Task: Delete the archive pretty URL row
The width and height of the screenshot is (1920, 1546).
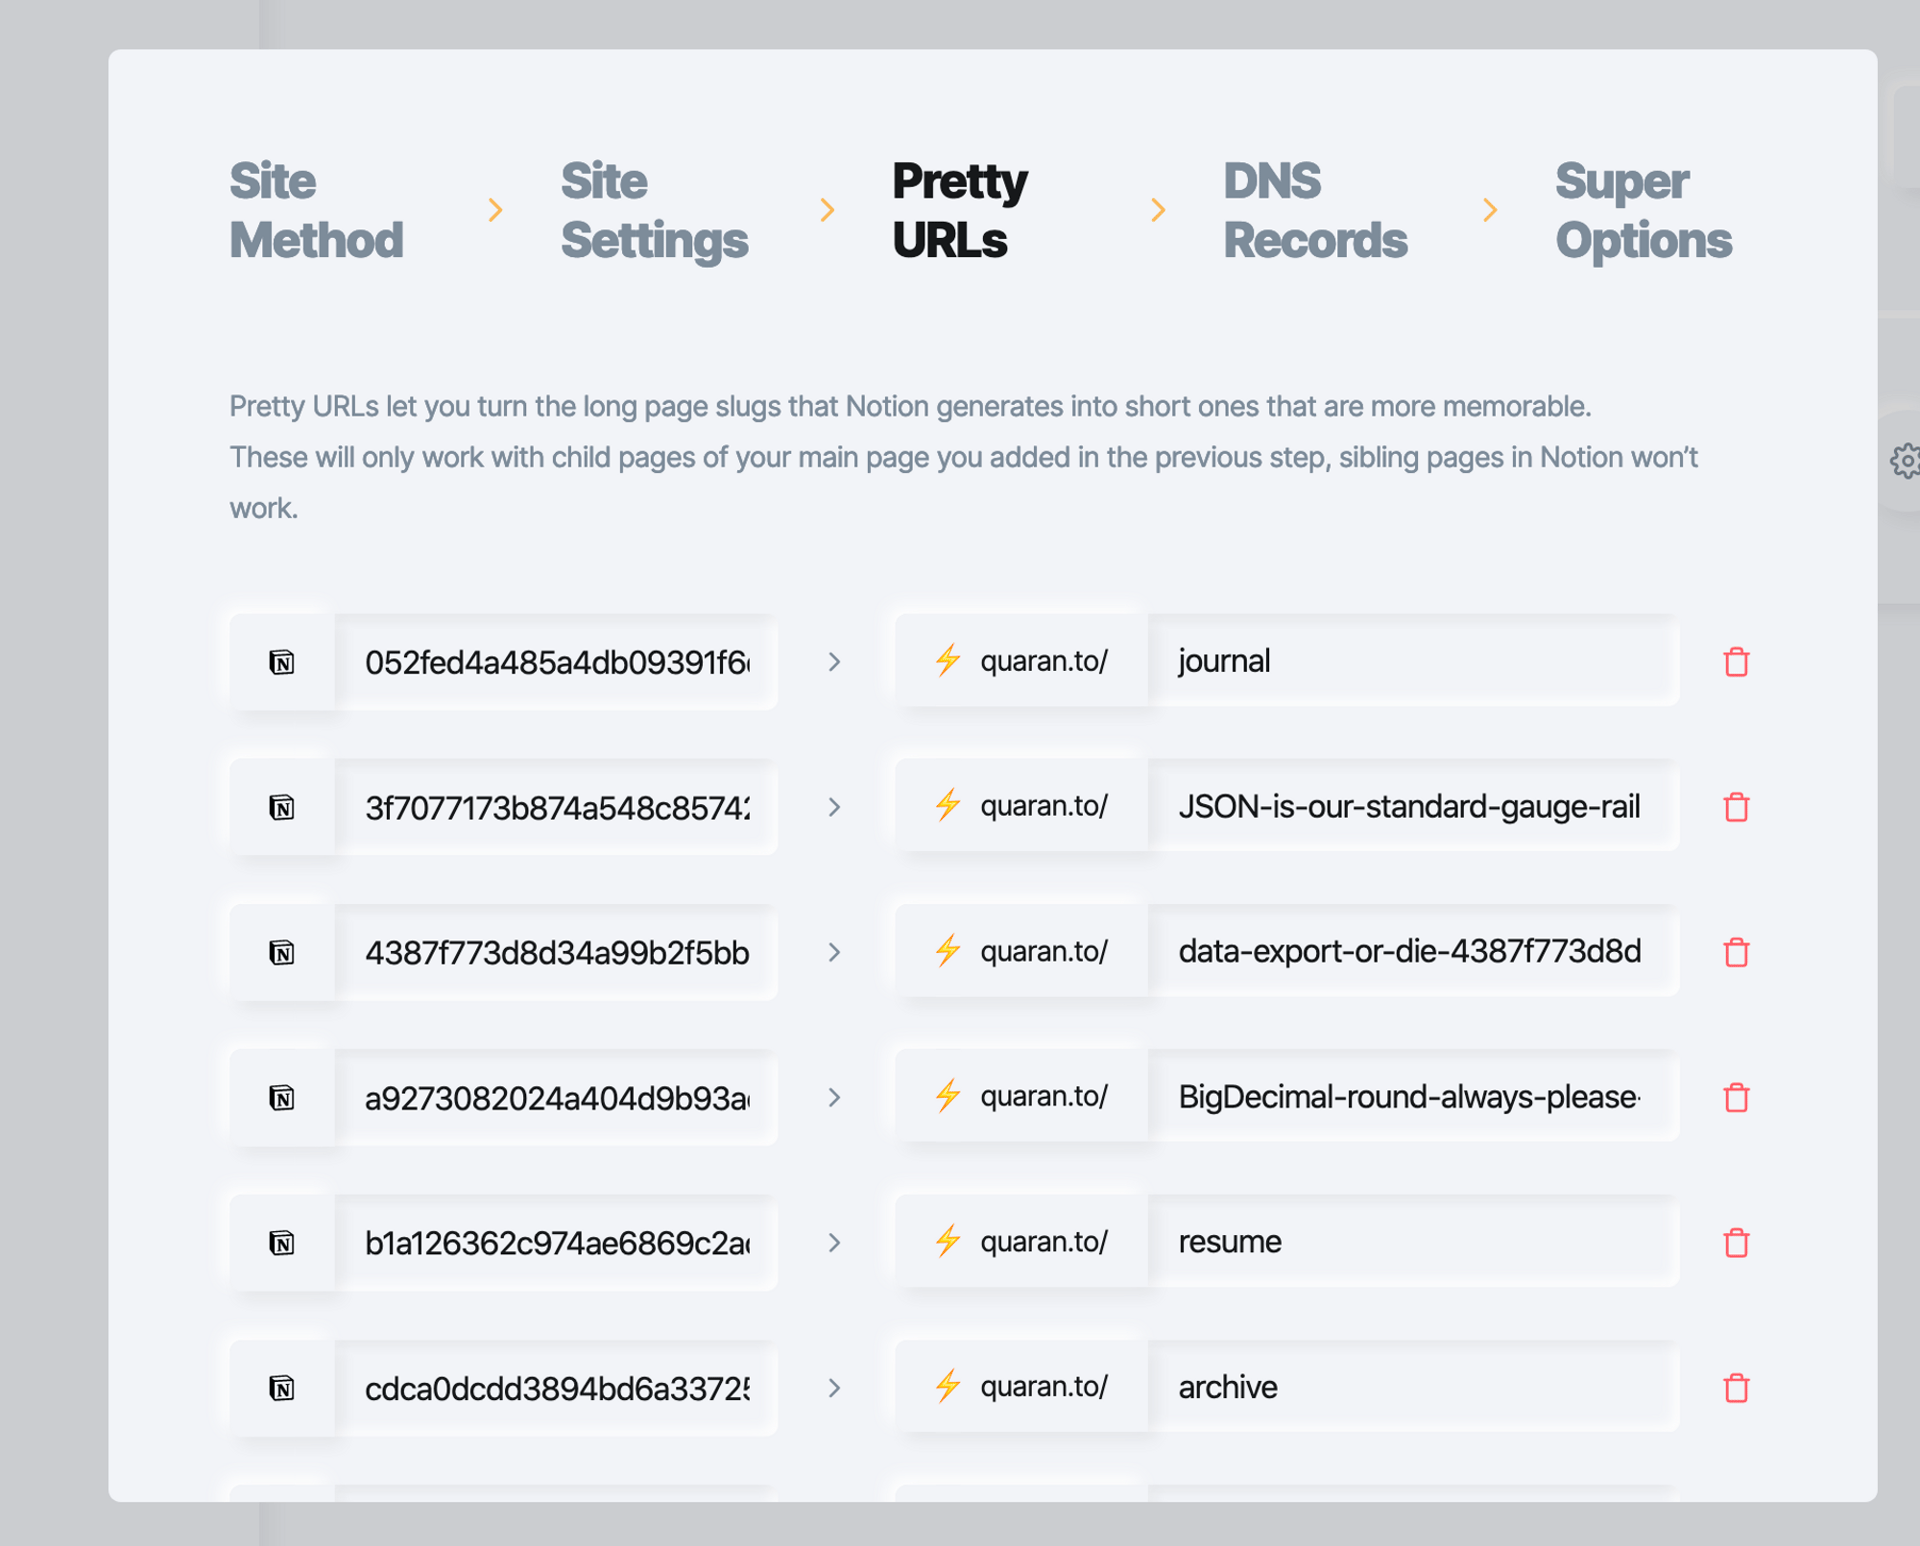Action: (x=1736, y=1388)
